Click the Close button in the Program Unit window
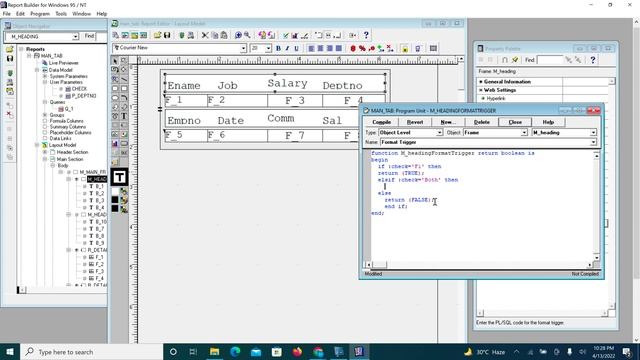640x360 pixels. (x=515, y=122)
